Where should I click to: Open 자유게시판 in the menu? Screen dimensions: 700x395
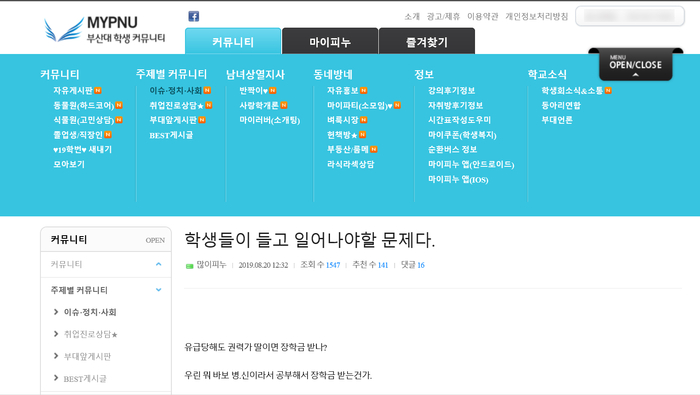[x=73, y=91]
